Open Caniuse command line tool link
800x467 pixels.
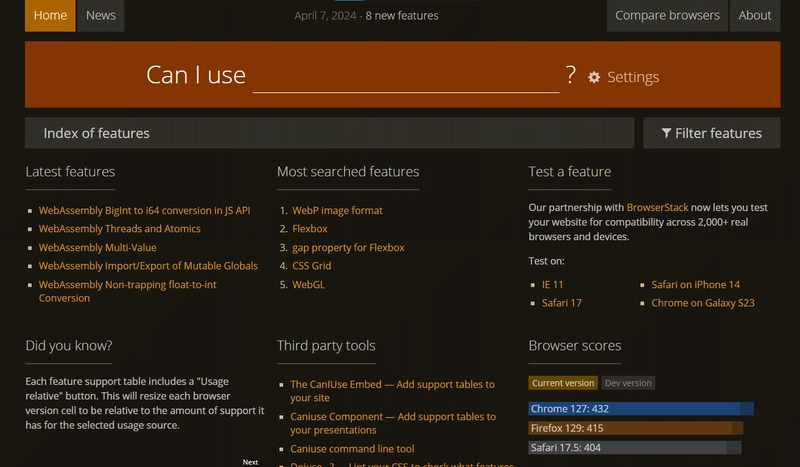coord(352,449)
